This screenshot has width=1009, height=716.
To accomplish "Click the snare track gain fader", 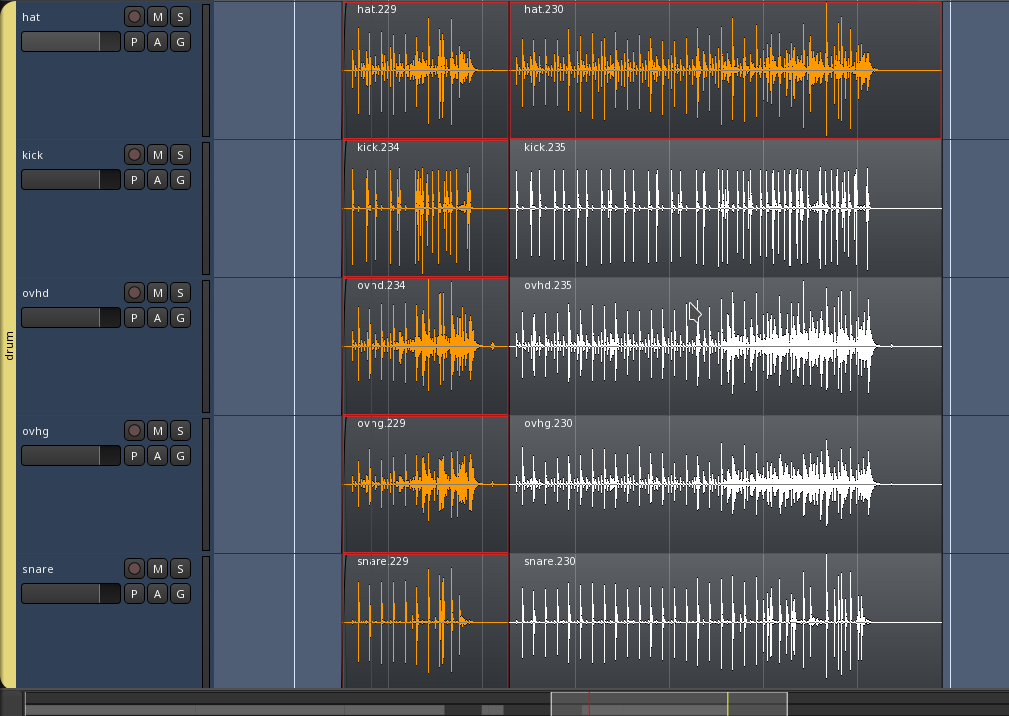I will click(70, 594).
